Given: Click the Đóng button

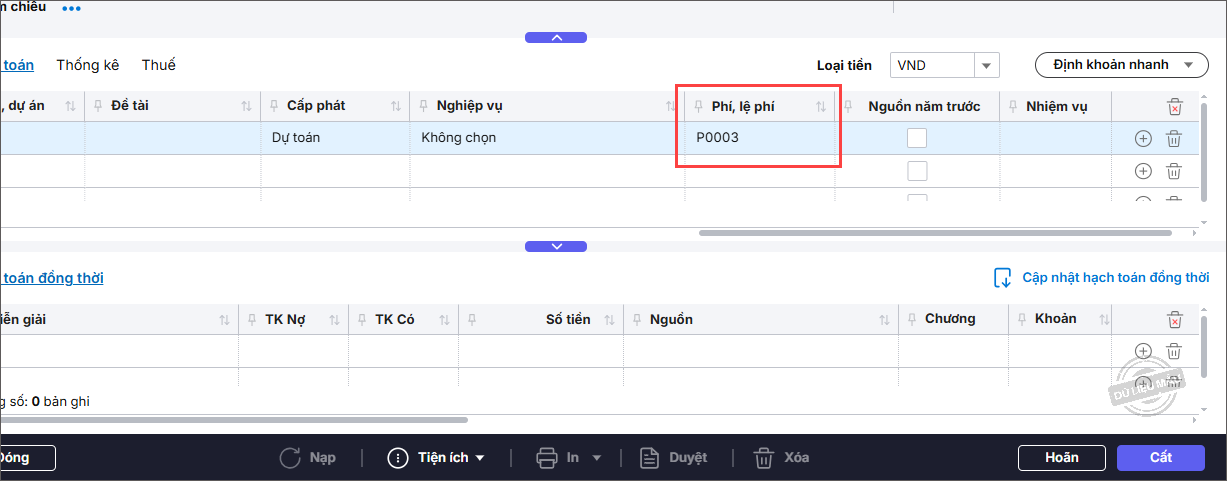Looking at the screenshot, I should [x=27, y=457].
